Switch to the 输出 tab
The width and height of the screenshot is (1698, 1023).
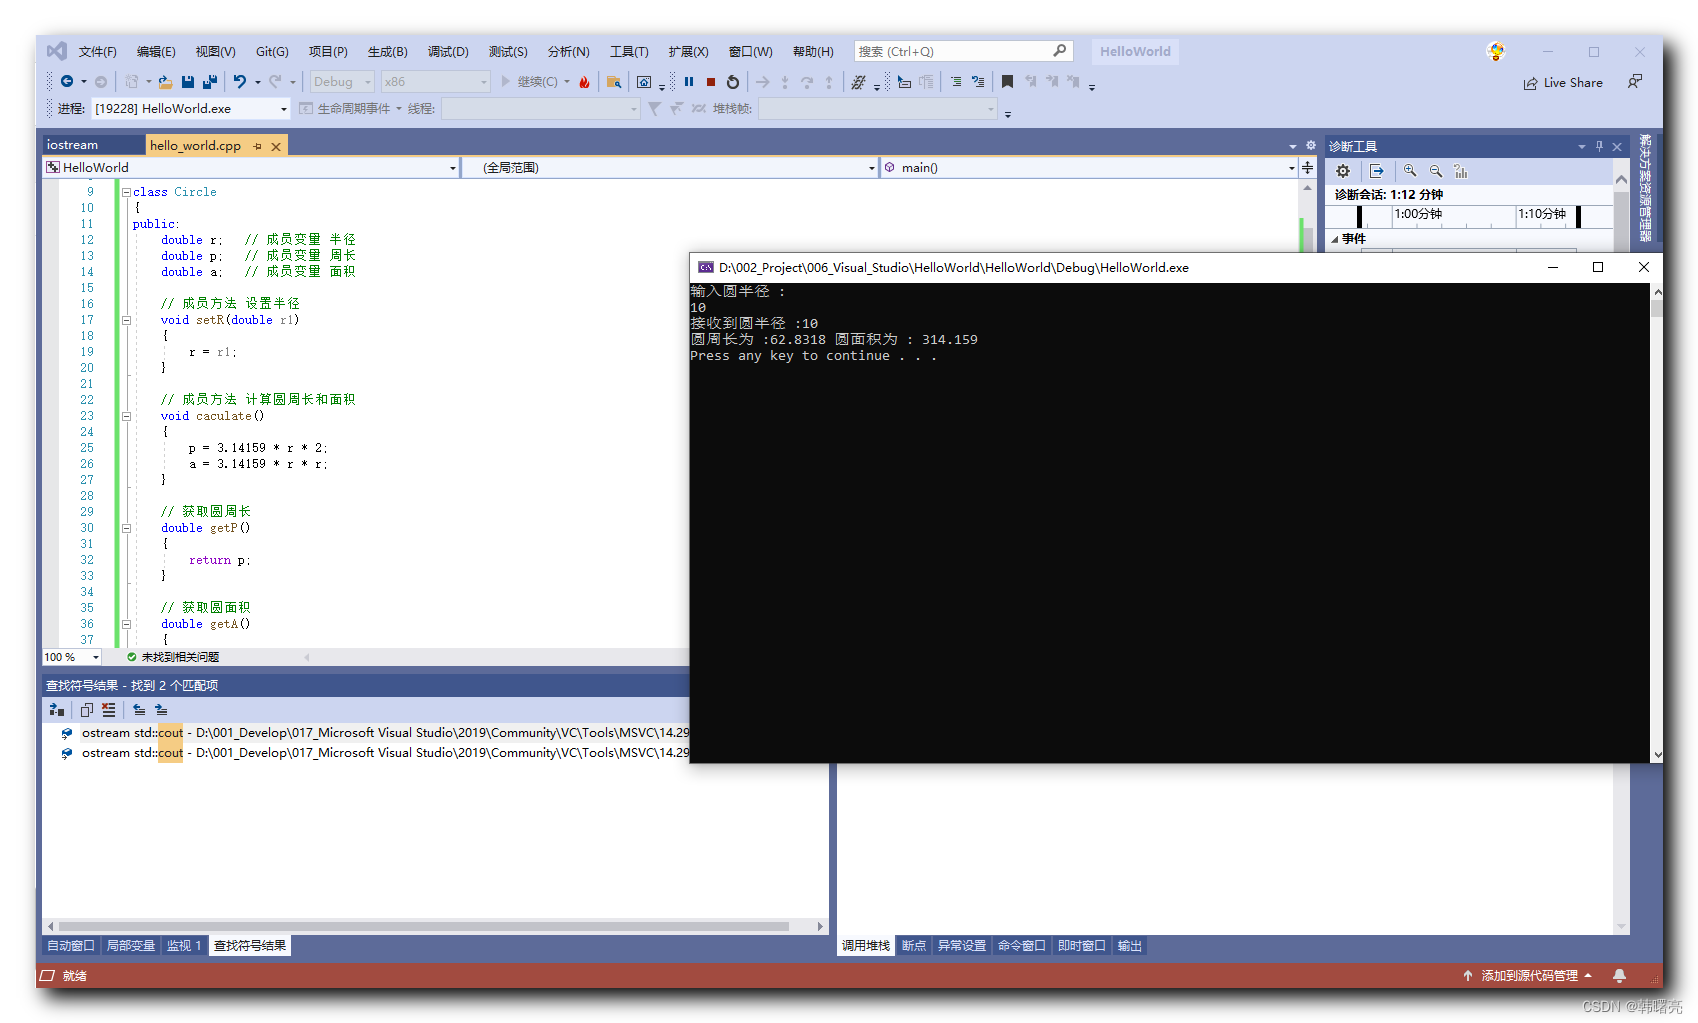pyautogui.click(x=1130, y=946)
